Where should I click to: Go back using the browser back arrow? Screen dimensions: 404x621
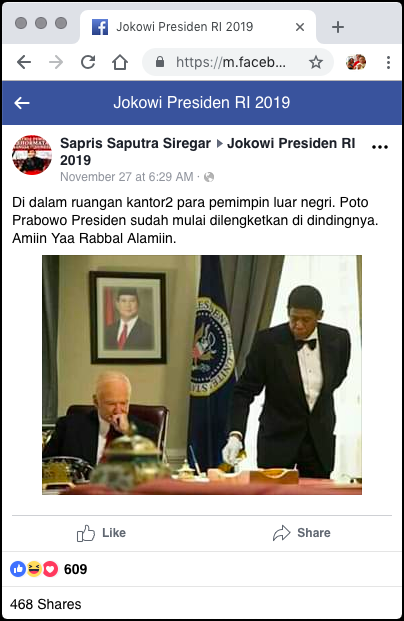point(24,62)
